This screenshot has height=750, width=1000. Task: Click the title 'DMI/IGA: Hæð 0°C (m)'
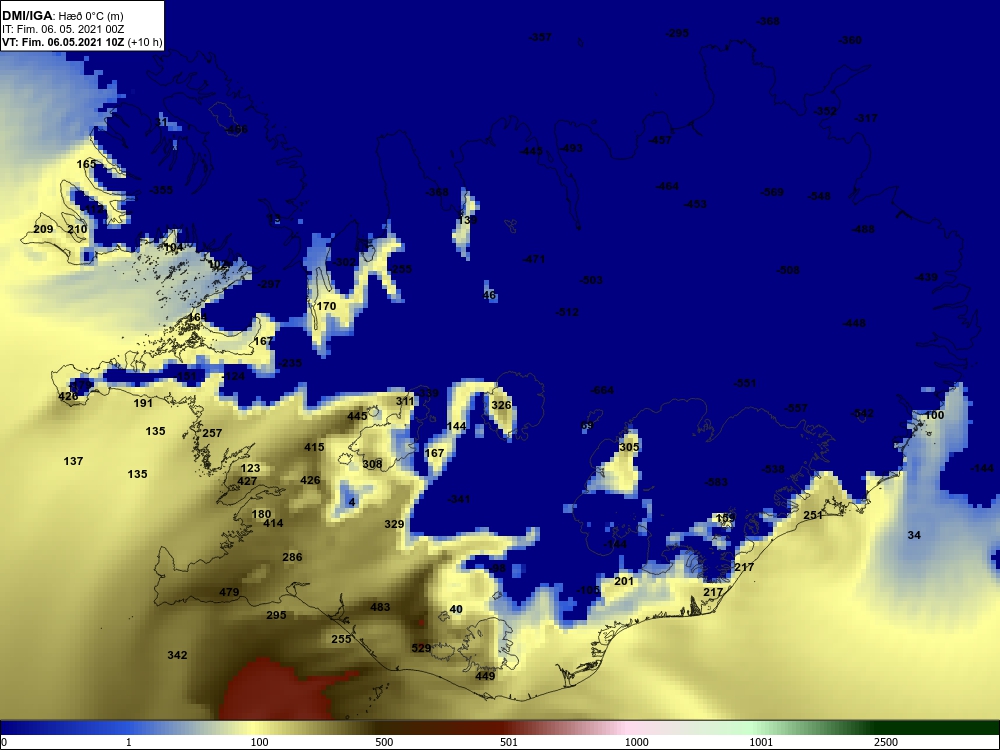coord(63,16)
